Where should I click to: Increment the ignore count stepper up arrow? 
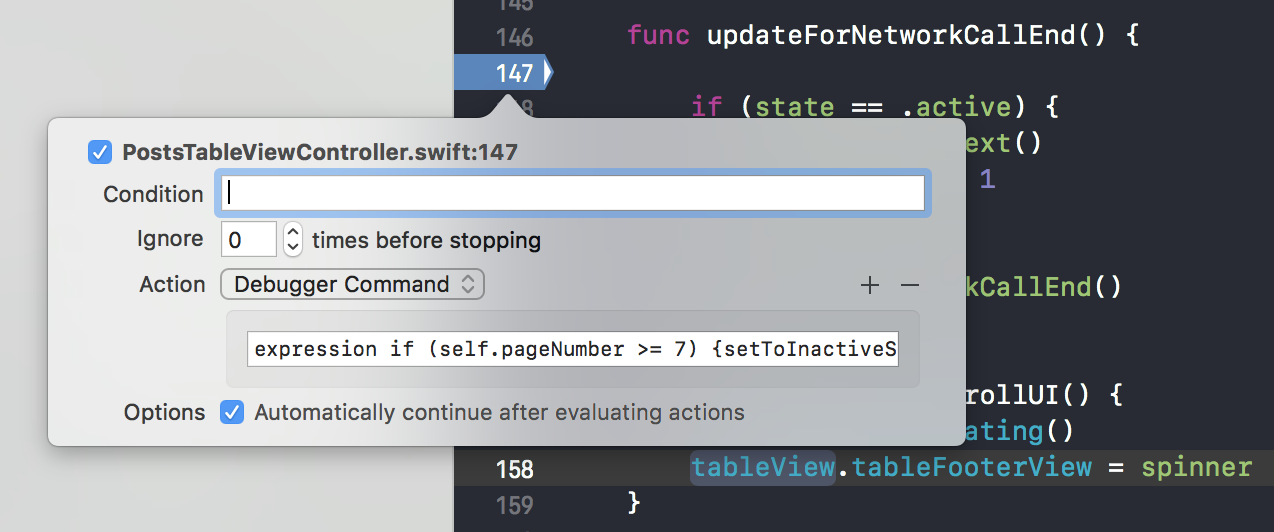coord(293,233)
